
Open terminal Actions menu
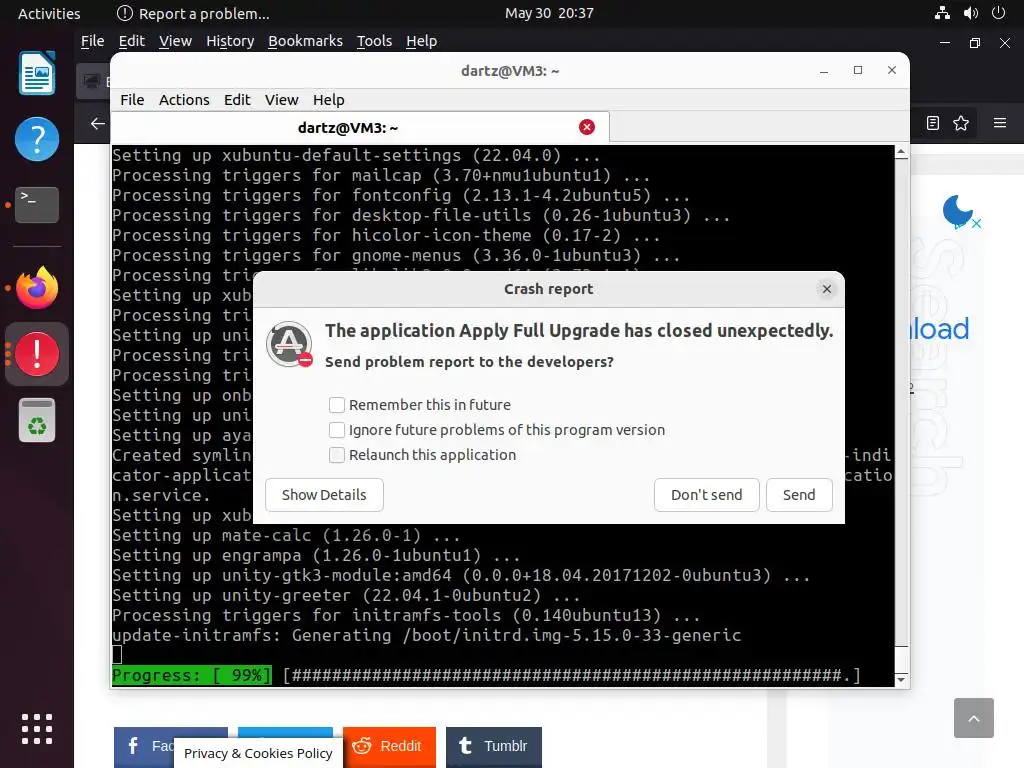tap(184, 100)
